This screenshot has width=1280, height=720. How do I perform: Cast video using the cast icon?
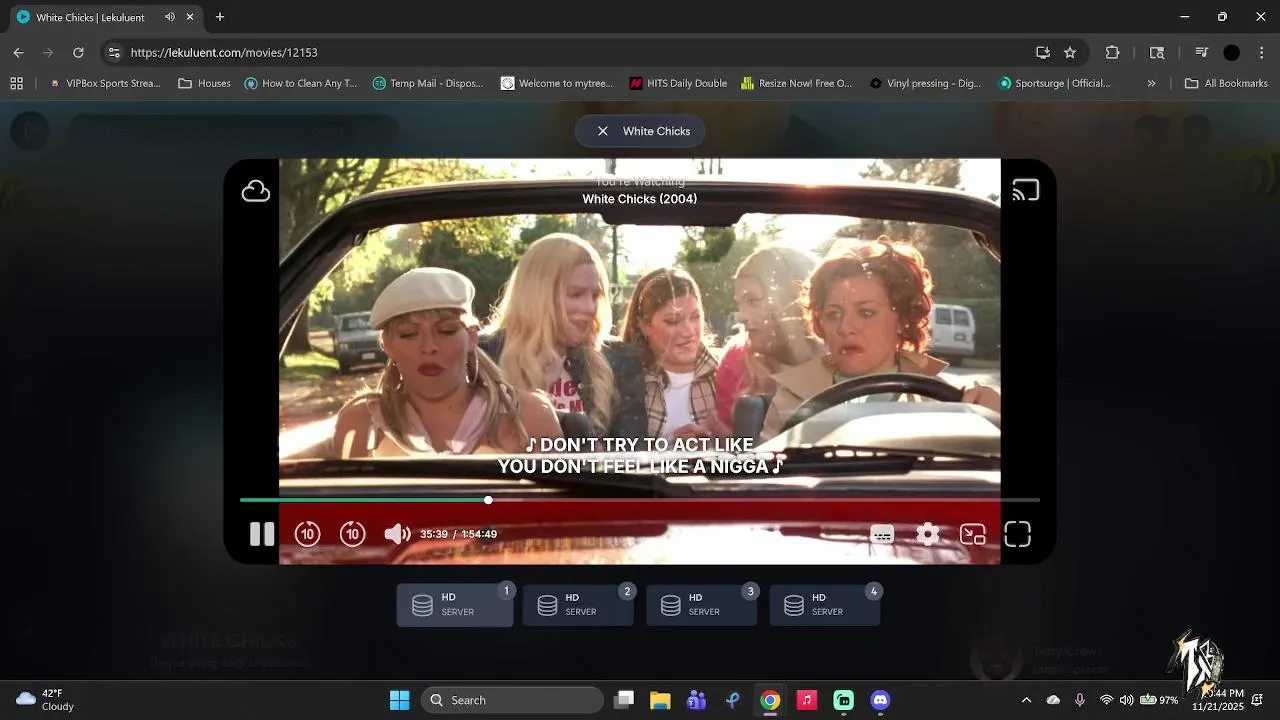click(1025, 191)
